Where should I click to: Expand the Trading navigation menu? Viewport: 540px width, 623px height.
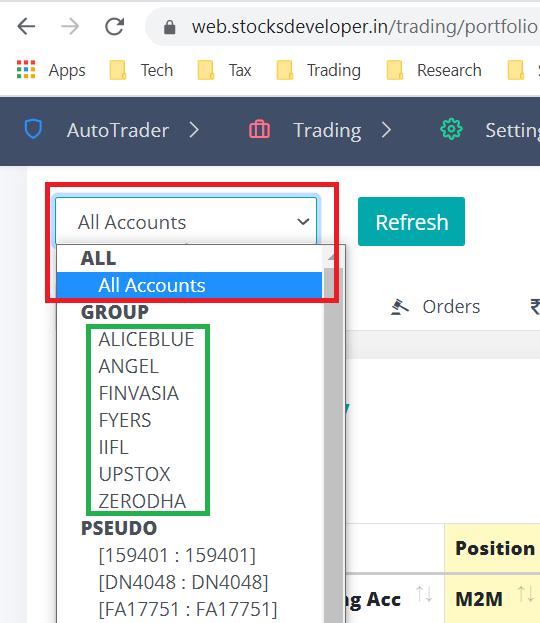327,130
